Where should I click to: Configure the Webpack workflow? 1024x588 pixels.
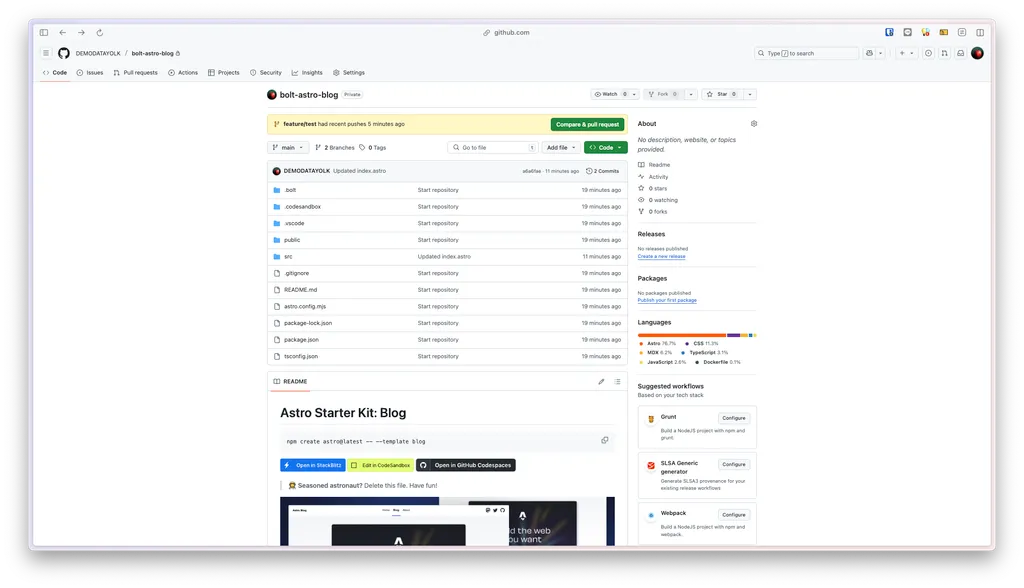pyautogui.click(x=733, y=515)
